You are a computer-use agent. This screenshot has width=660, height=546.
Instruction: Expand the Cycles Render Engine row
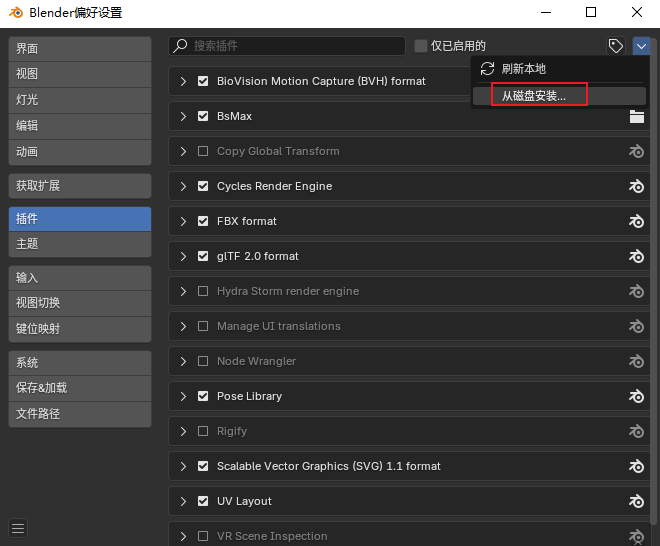point(183,186)
